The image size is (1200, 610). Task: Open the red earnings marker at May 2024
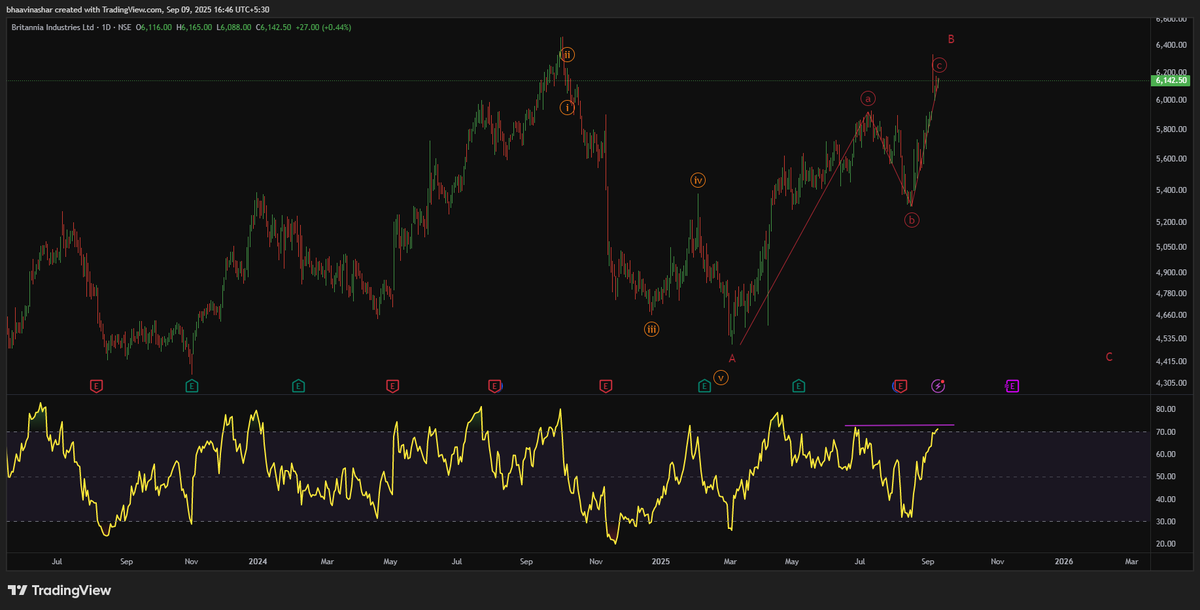392,385
